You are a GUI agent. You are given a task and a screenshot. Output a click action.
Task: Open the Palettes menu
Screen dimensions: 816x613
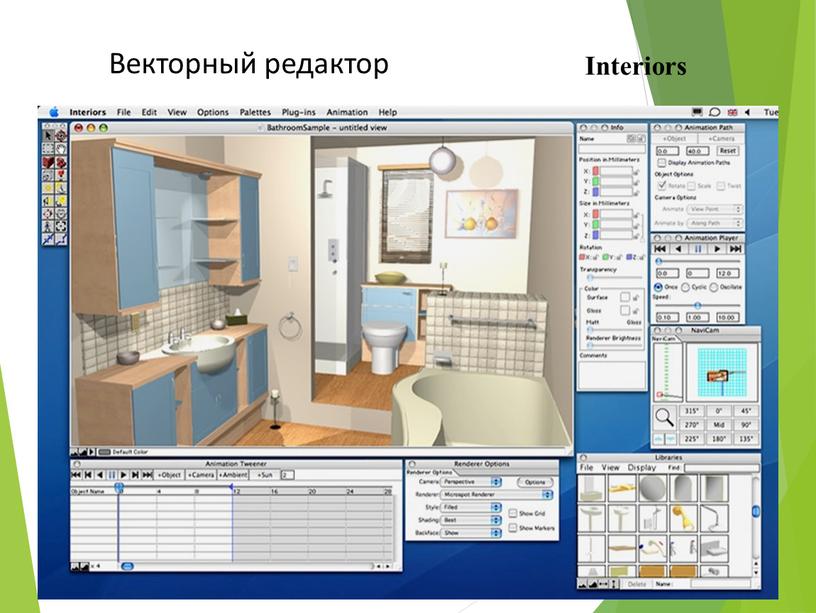point(255,112)
